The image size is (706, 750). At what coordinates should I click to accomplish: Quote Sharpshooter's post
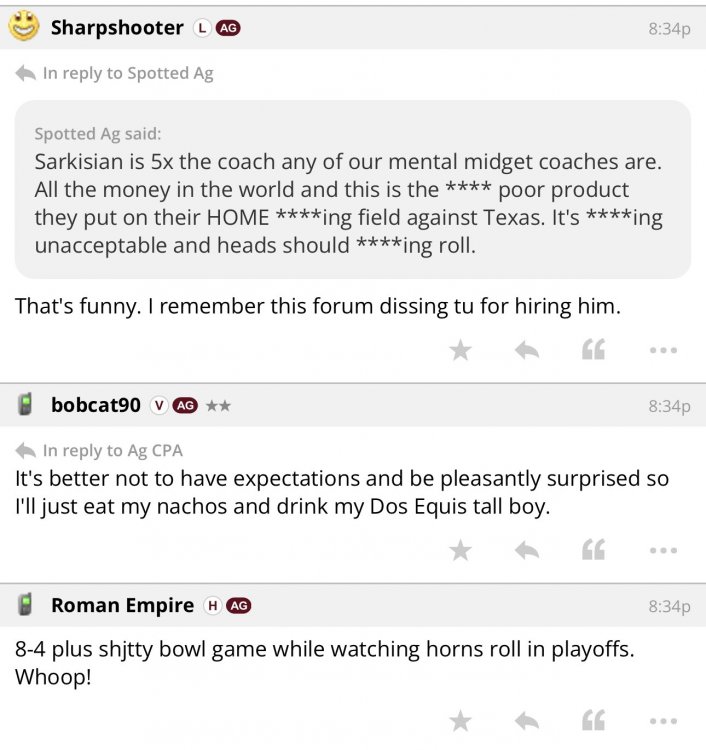(594, 350)
